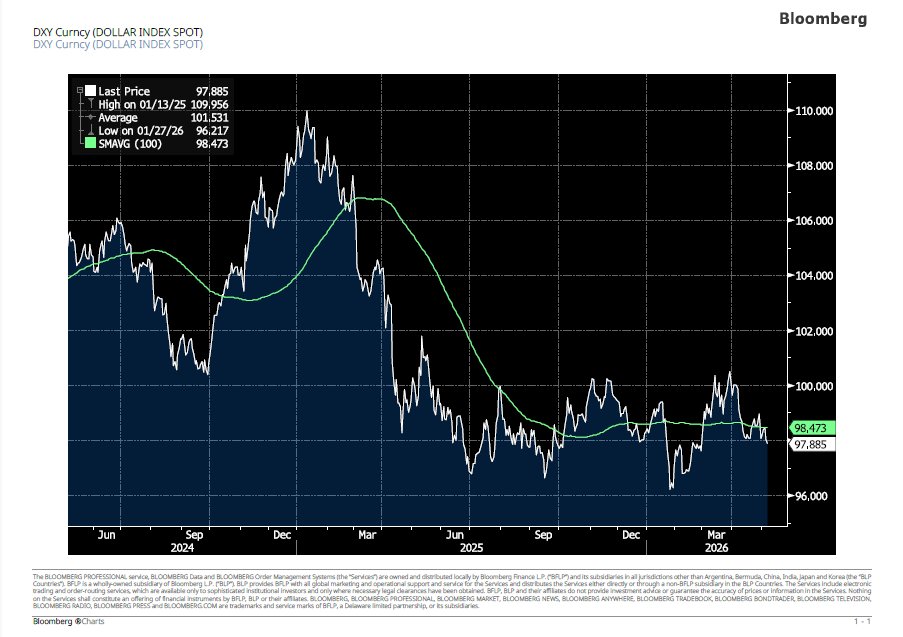Click the Bloomberg logo at top right
The image size is (903, 637).
click(822, 18)
